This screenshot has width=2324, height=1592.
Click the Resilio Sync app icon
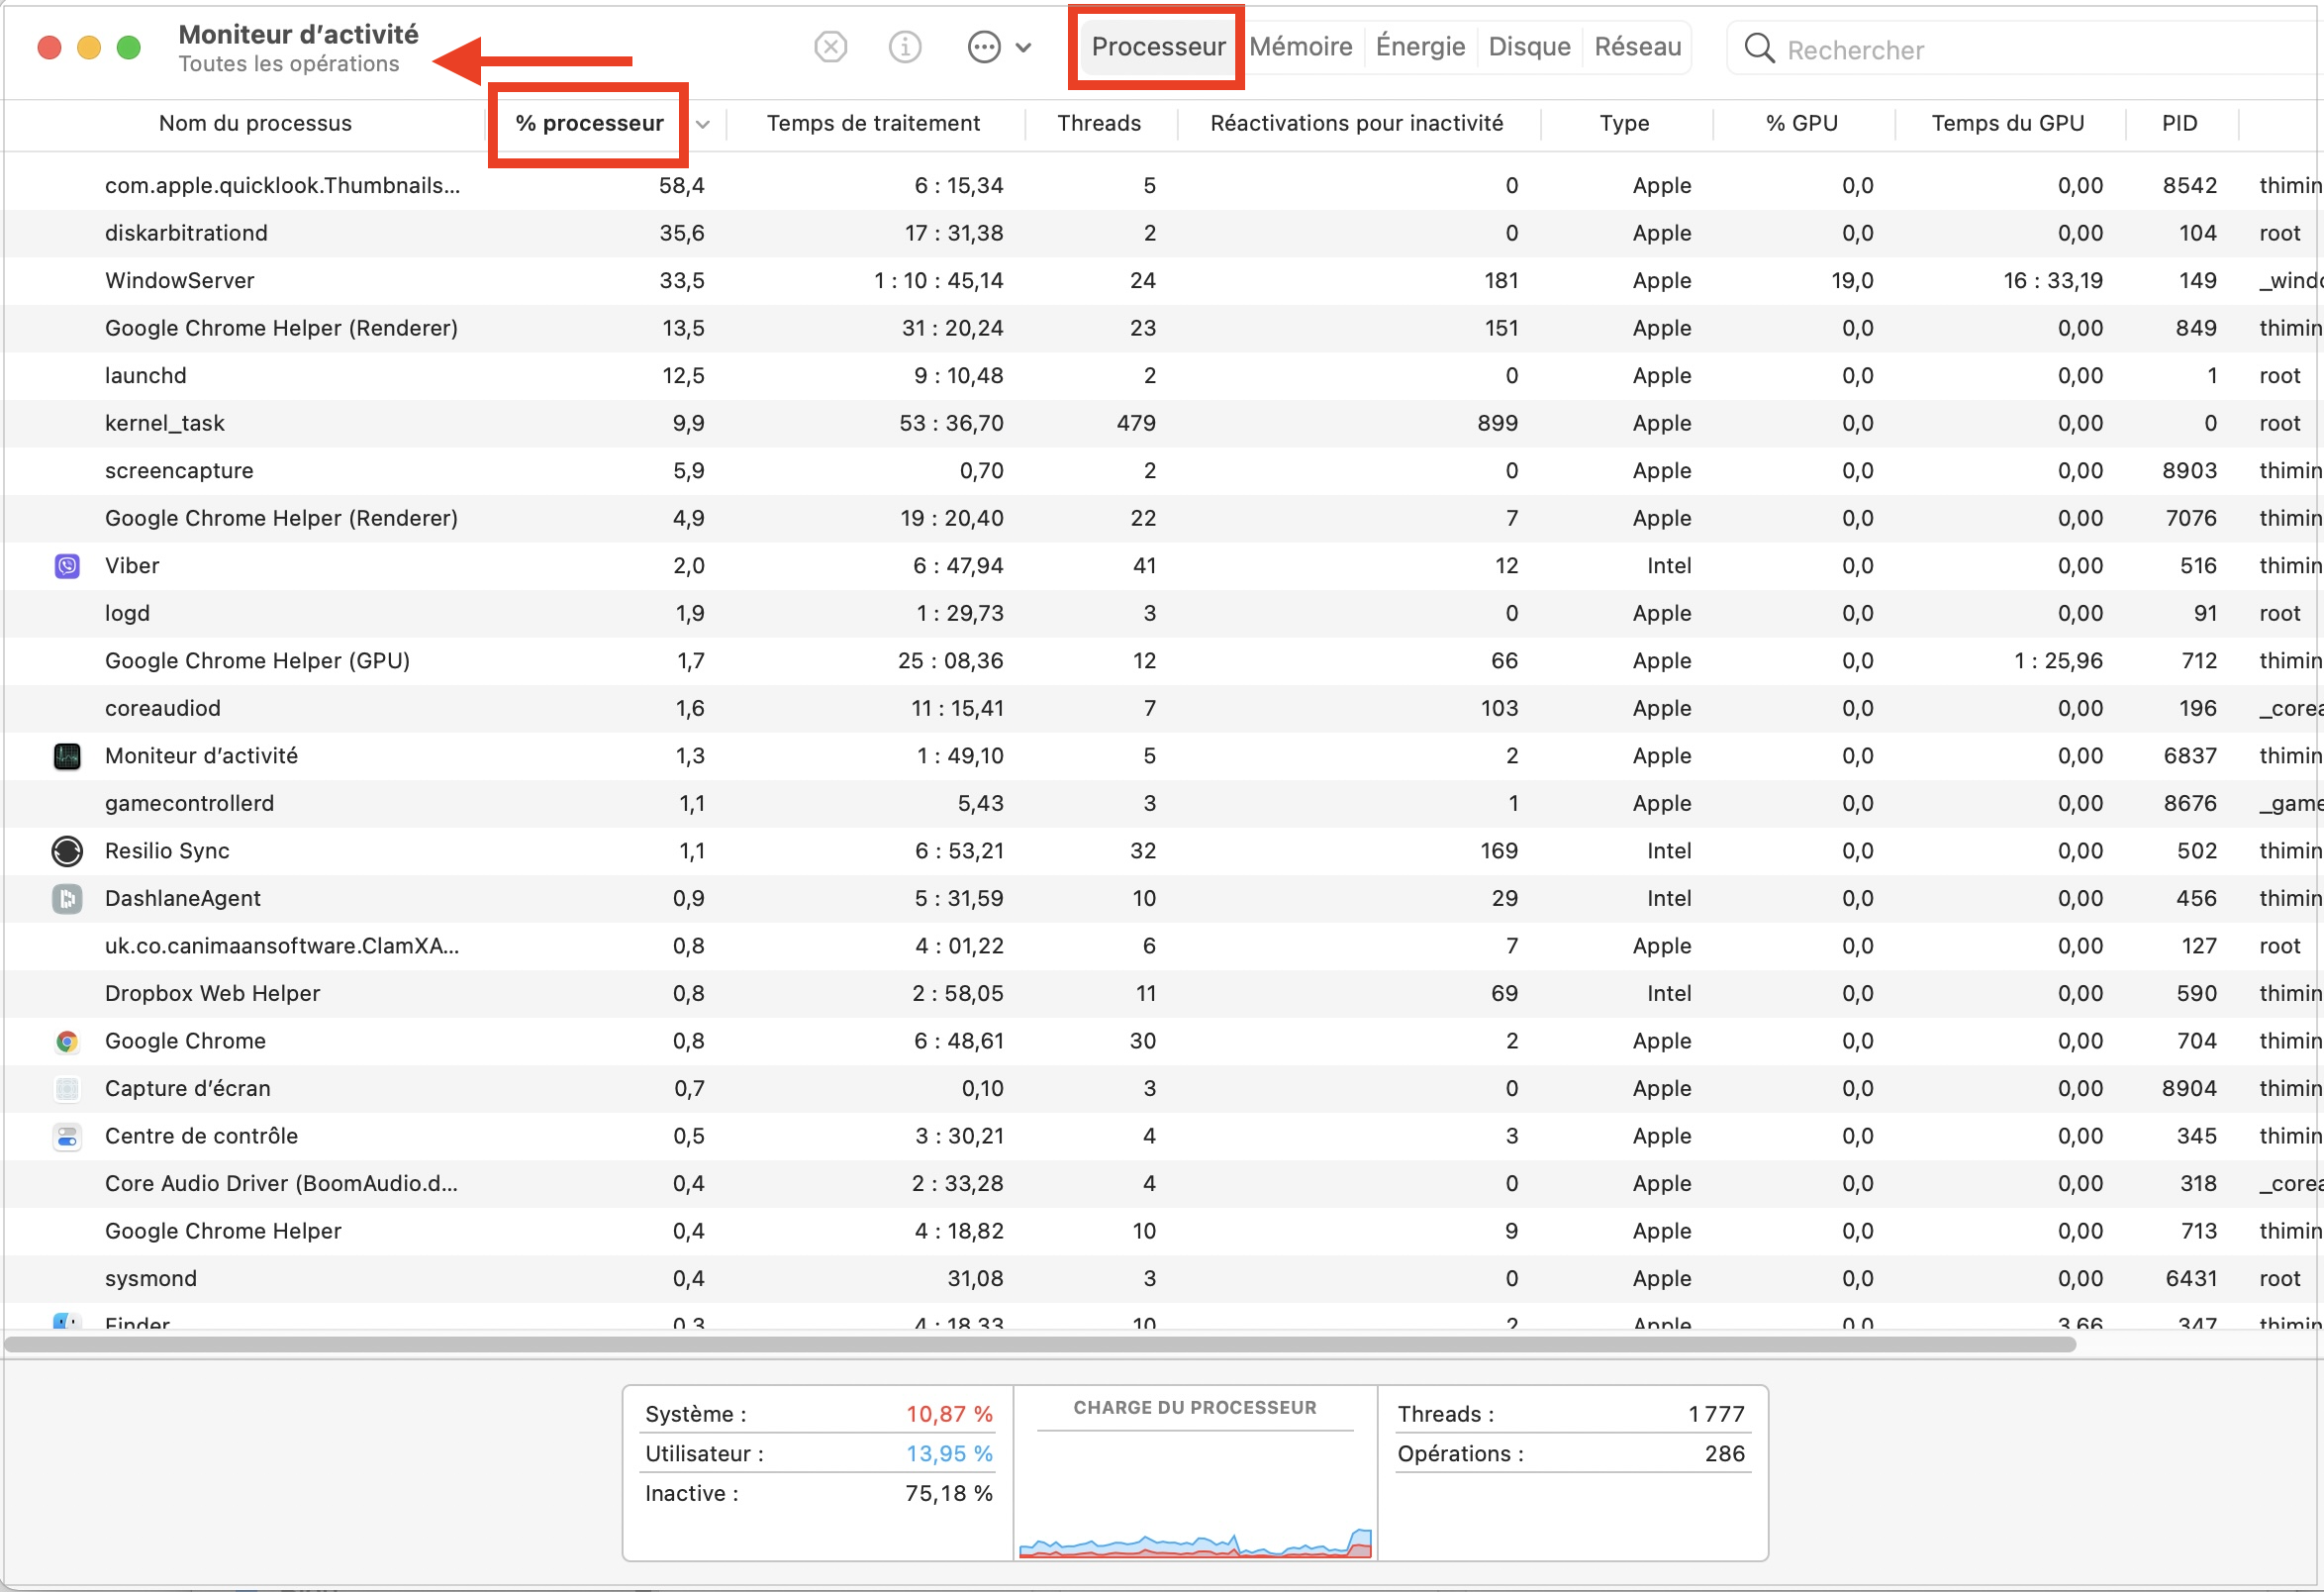67,851
